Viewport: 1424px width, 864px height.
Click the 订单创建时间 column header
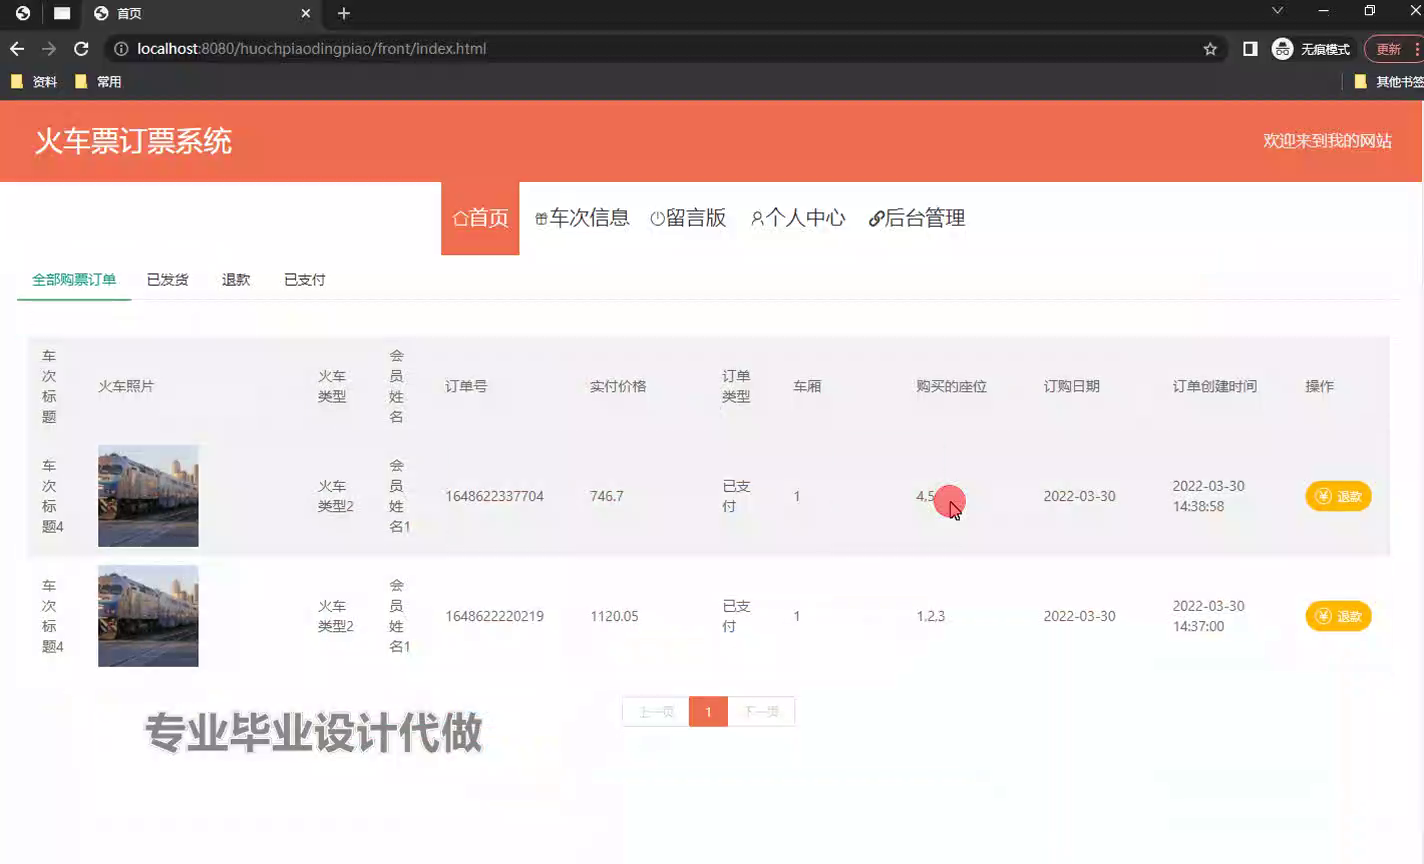[x=1214, y=386]
